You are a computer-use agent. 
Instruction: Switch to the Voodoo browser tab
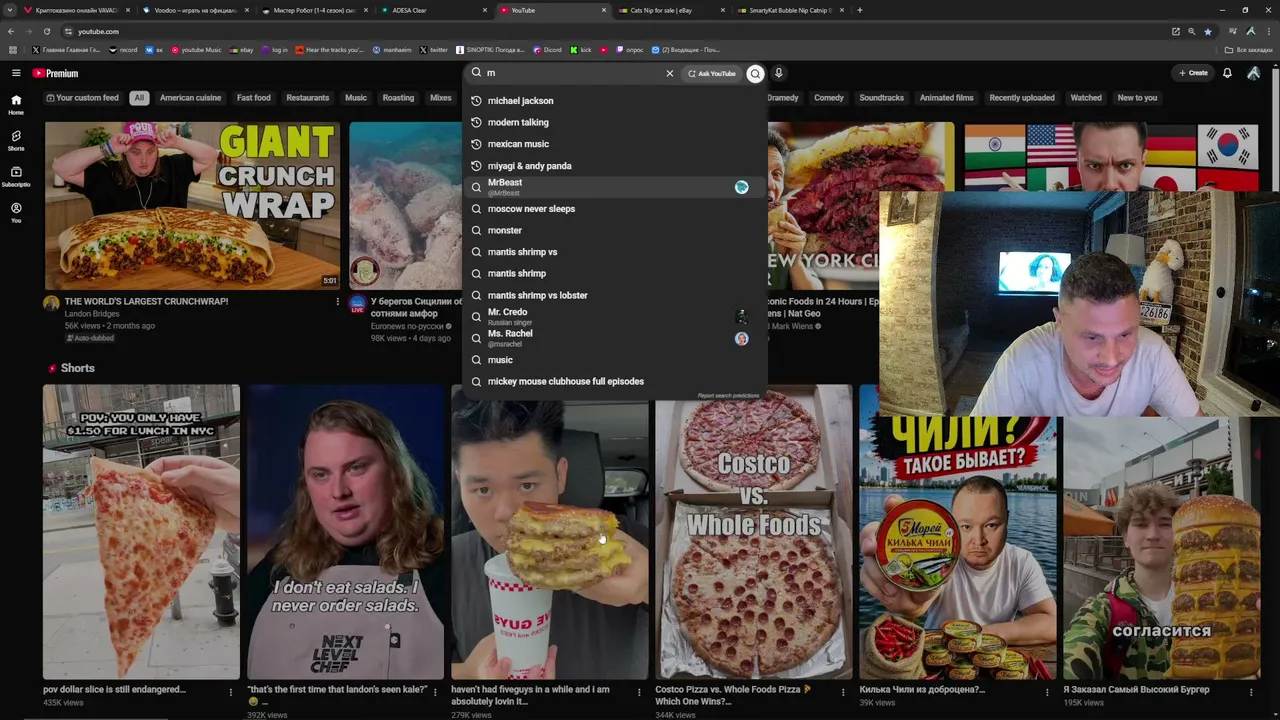coord(195,10)
